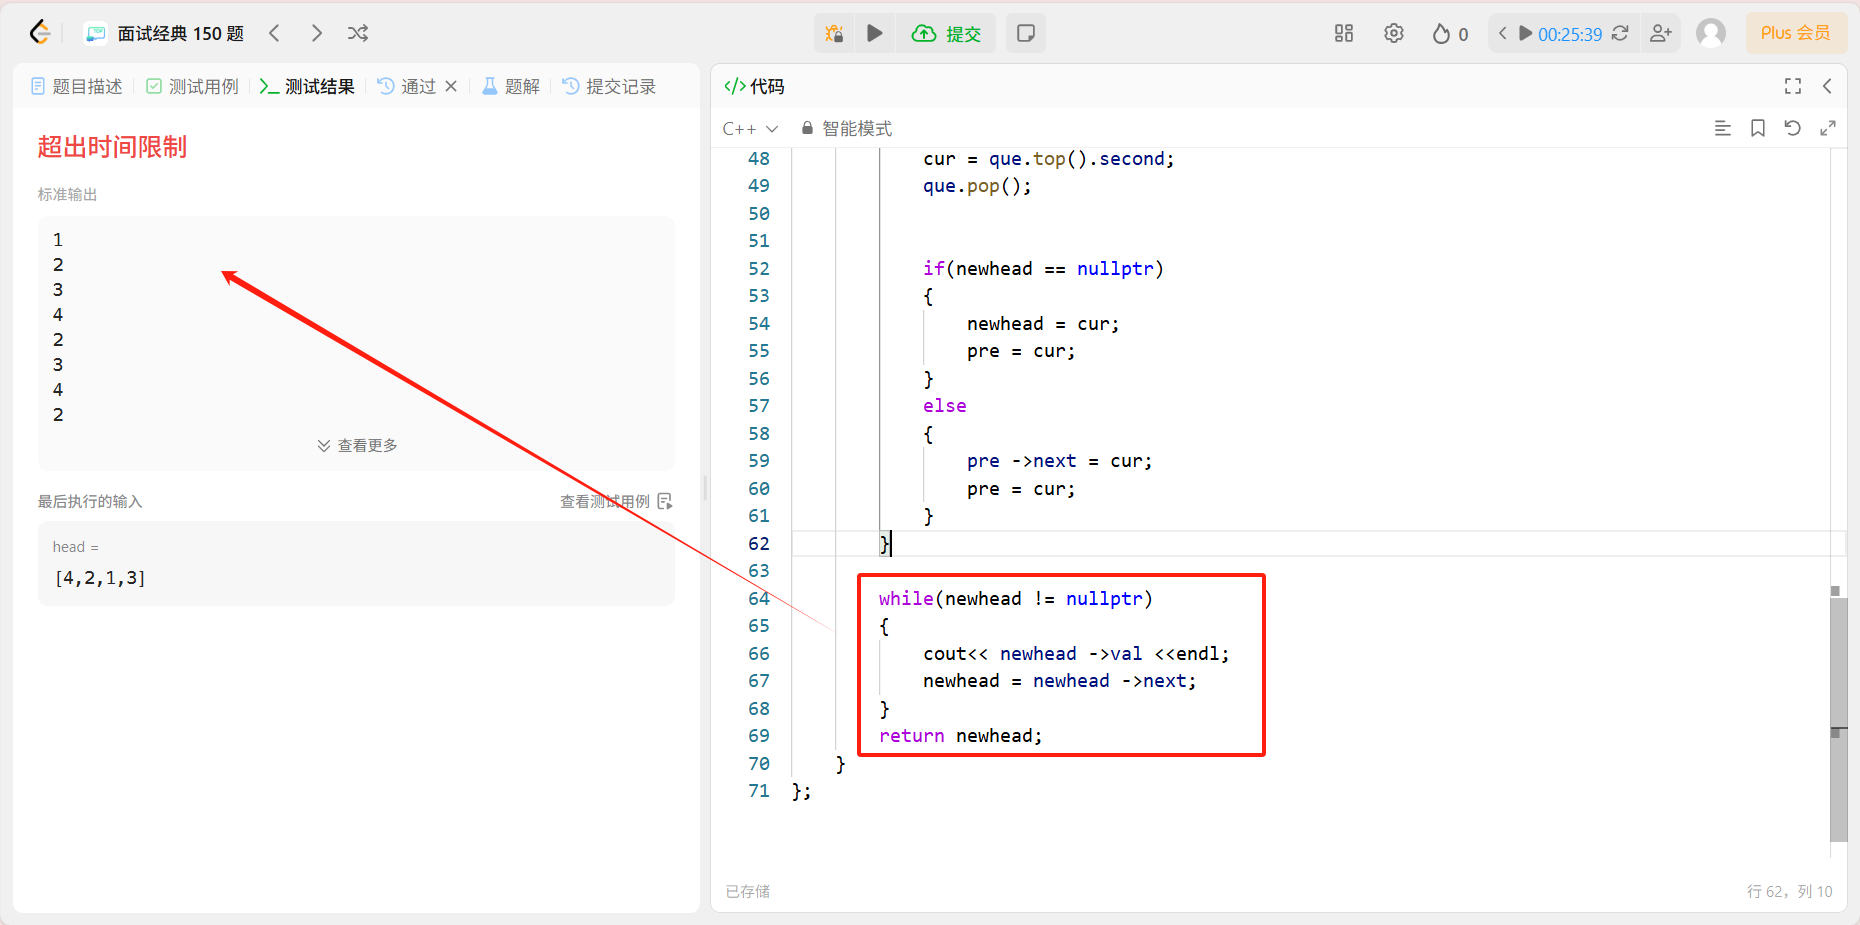1860x925 pixels.
Task: Collapse the code panel chevron
Action: point(1827,86)
